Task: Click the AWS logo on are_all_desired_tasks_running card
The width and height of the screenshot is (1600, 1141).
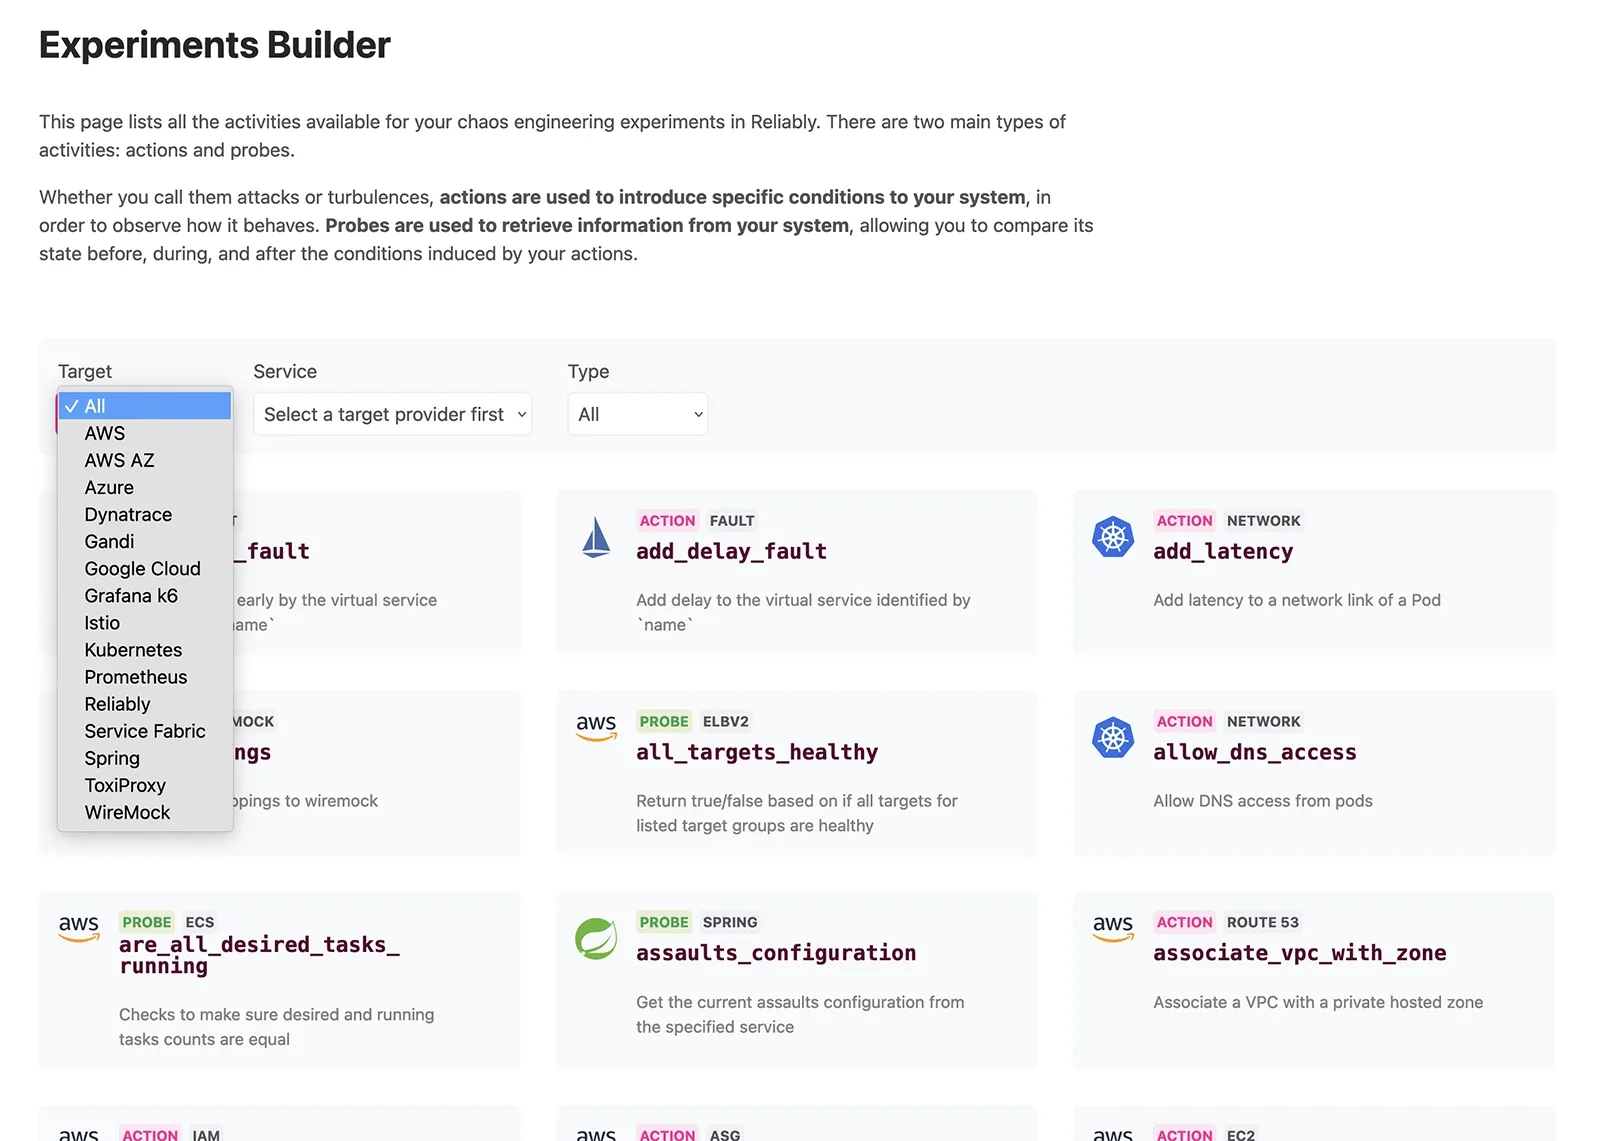Action: click(79, 928)
